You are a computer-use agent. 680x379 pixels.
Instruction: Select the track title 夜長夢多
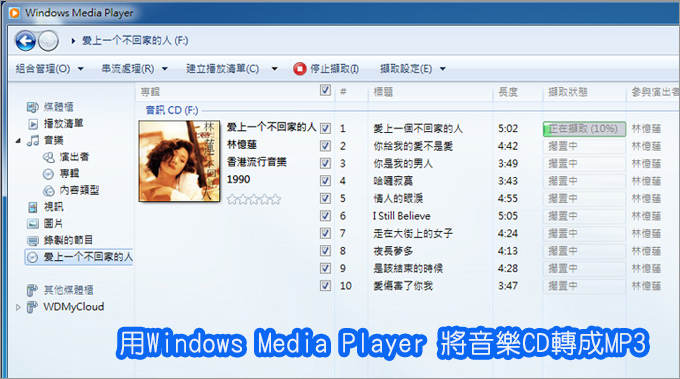pos(393,251)
